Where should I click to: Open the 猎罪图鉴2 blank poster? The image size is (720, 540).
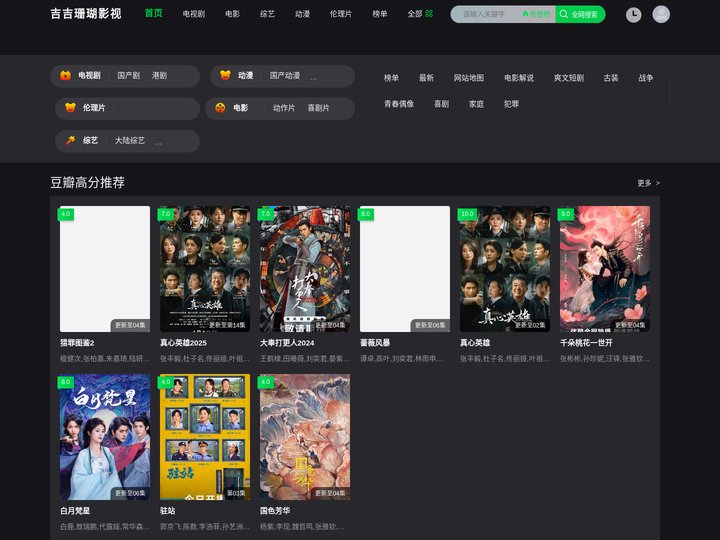coord(105,269)
